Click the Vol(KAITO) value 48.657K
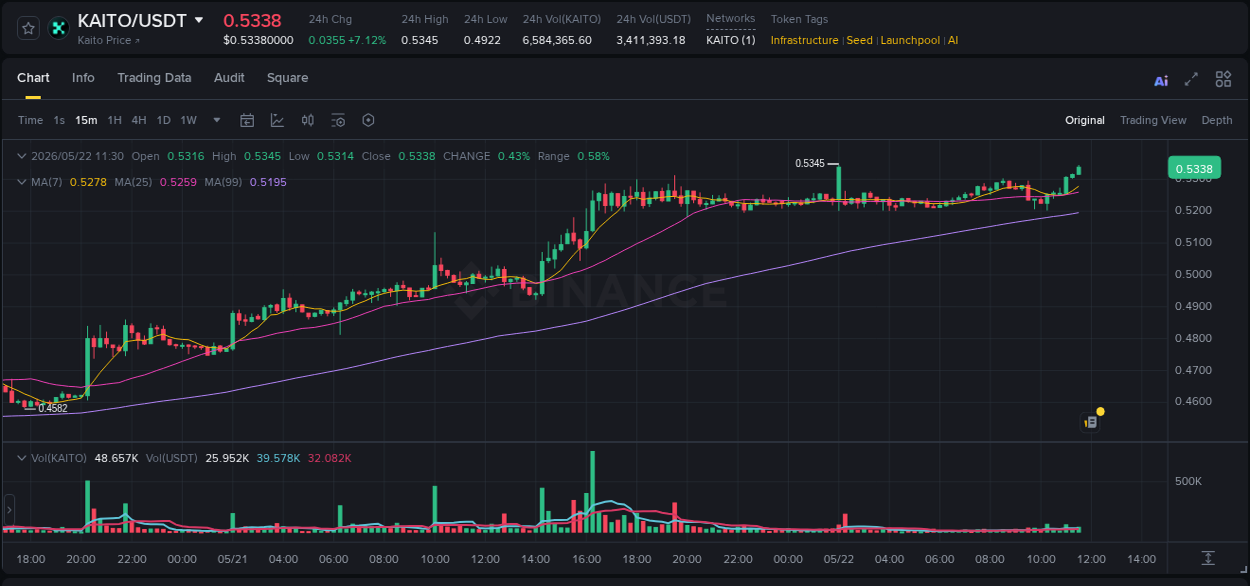The image size is (1250, 586). coord(116,458)
